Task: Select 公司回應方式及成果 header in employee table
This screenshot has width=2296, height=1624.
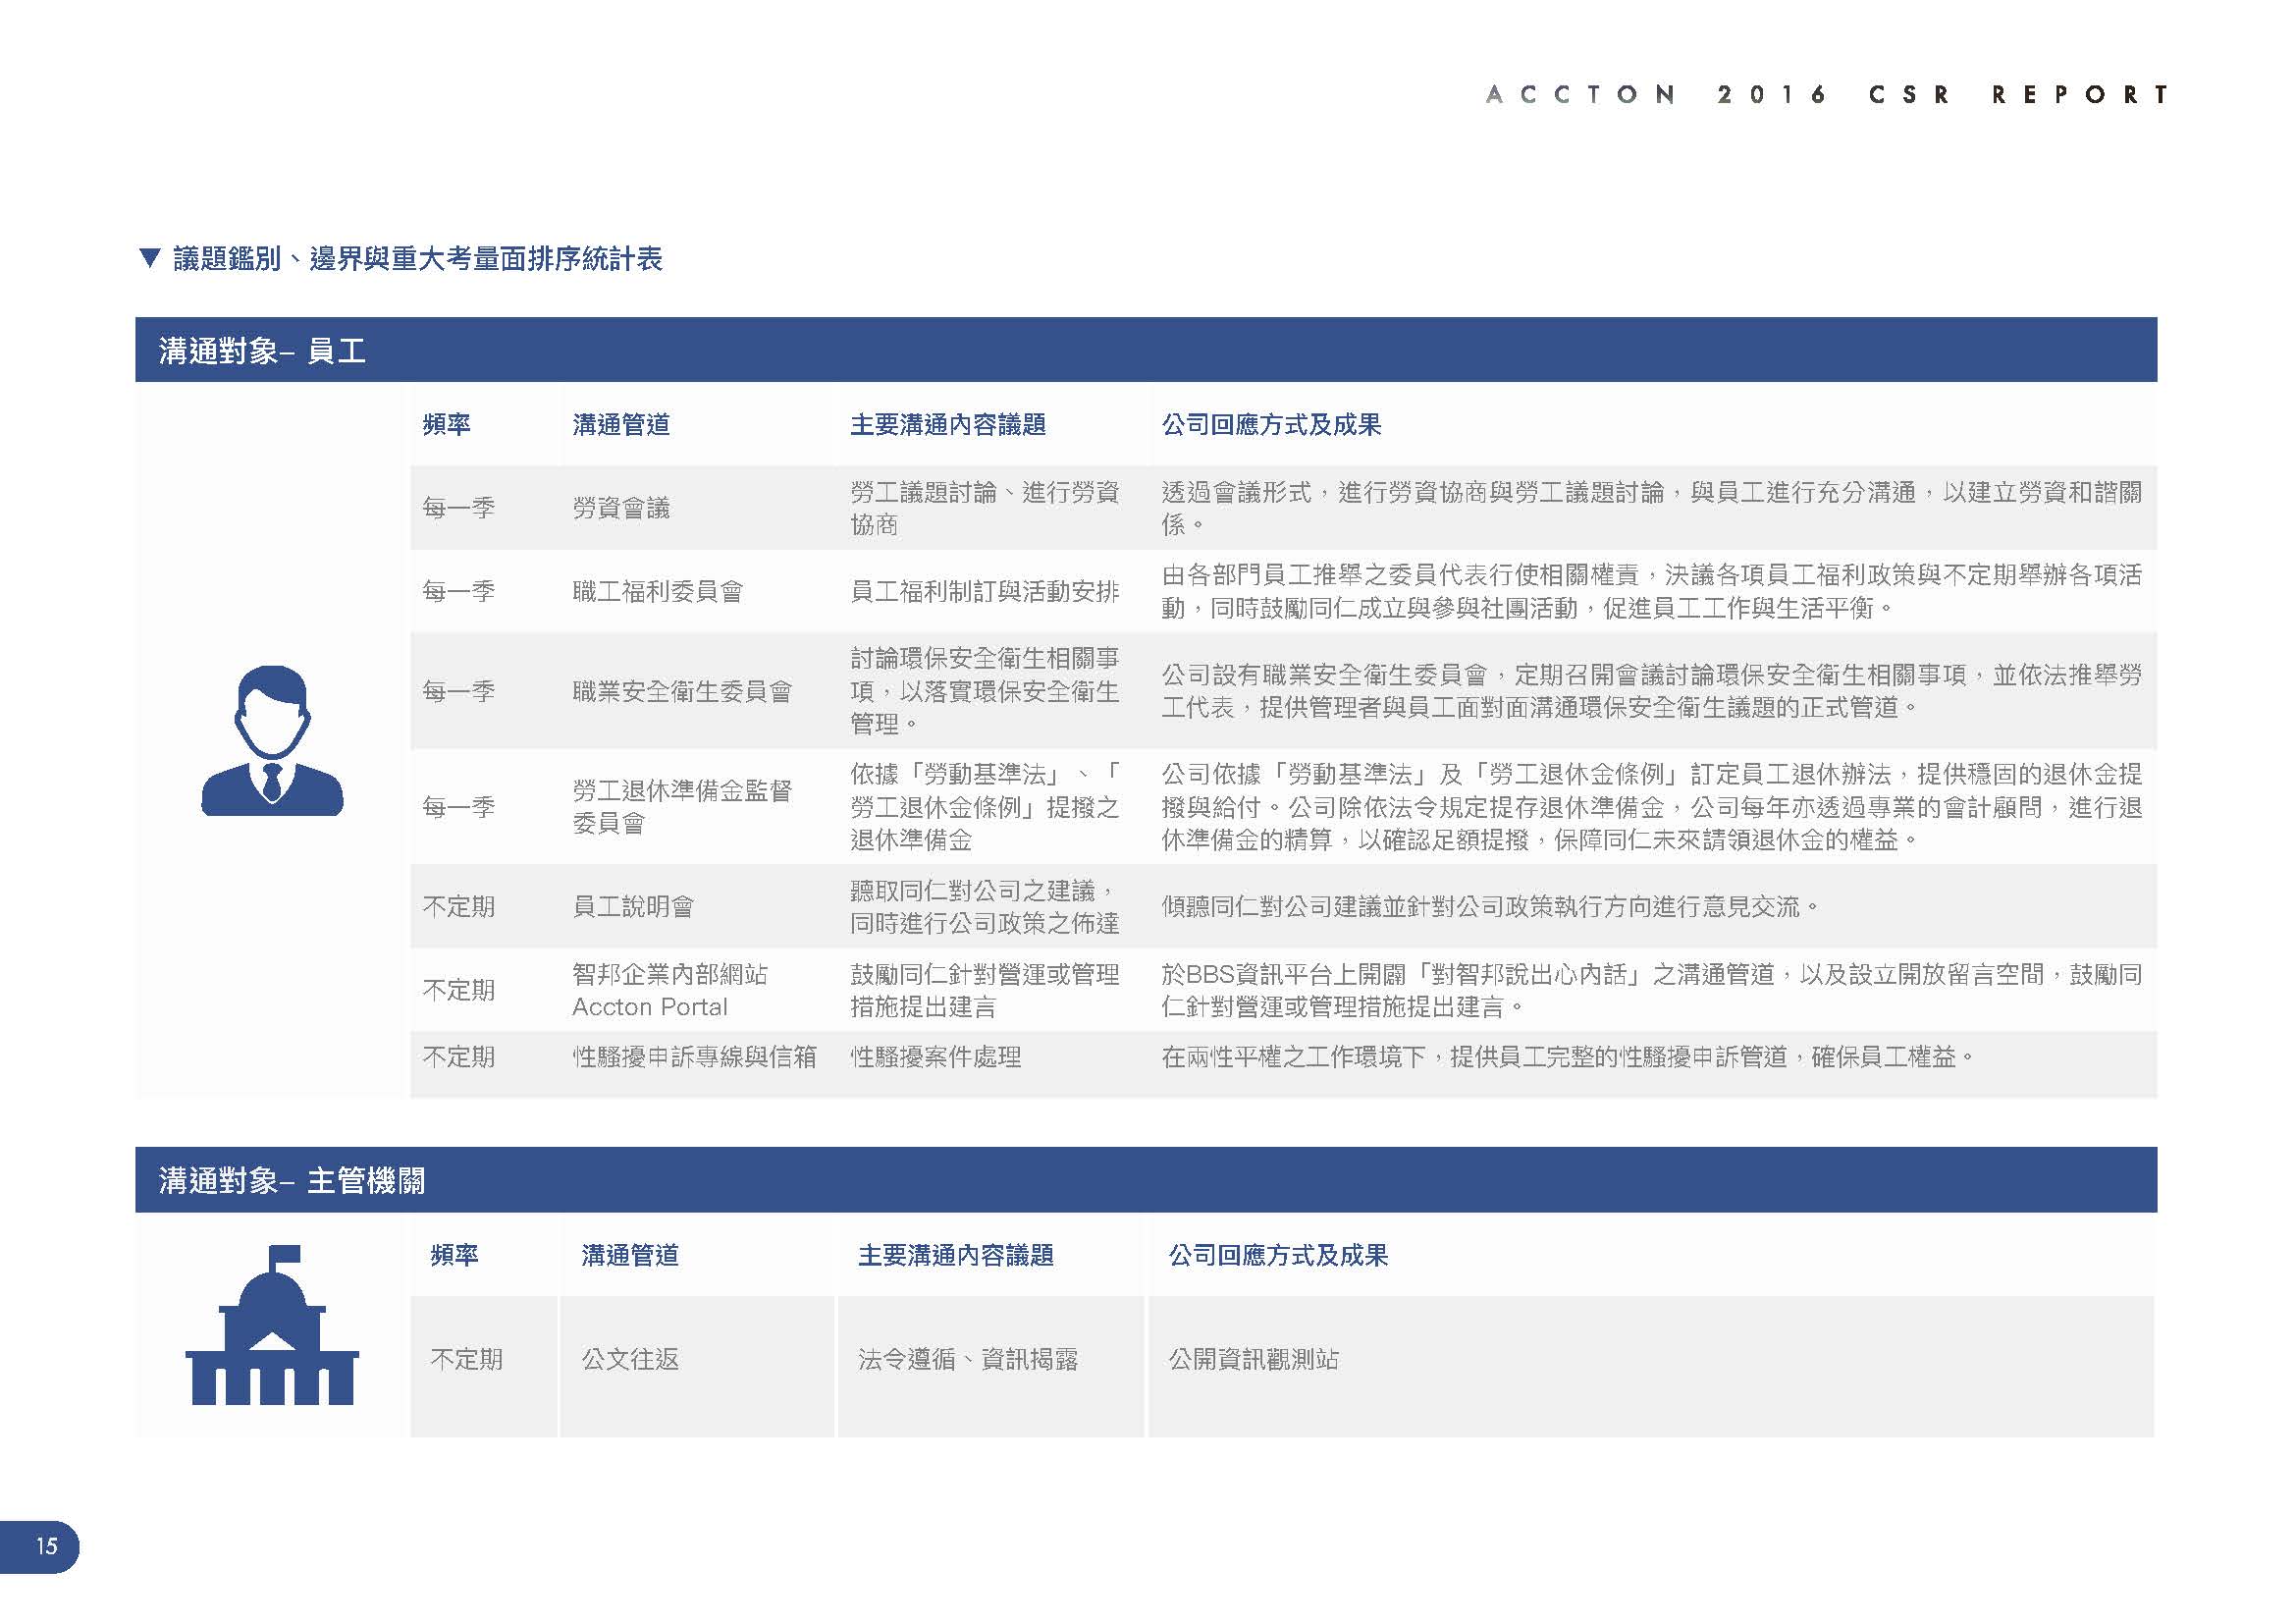Action: (1271, 425)
